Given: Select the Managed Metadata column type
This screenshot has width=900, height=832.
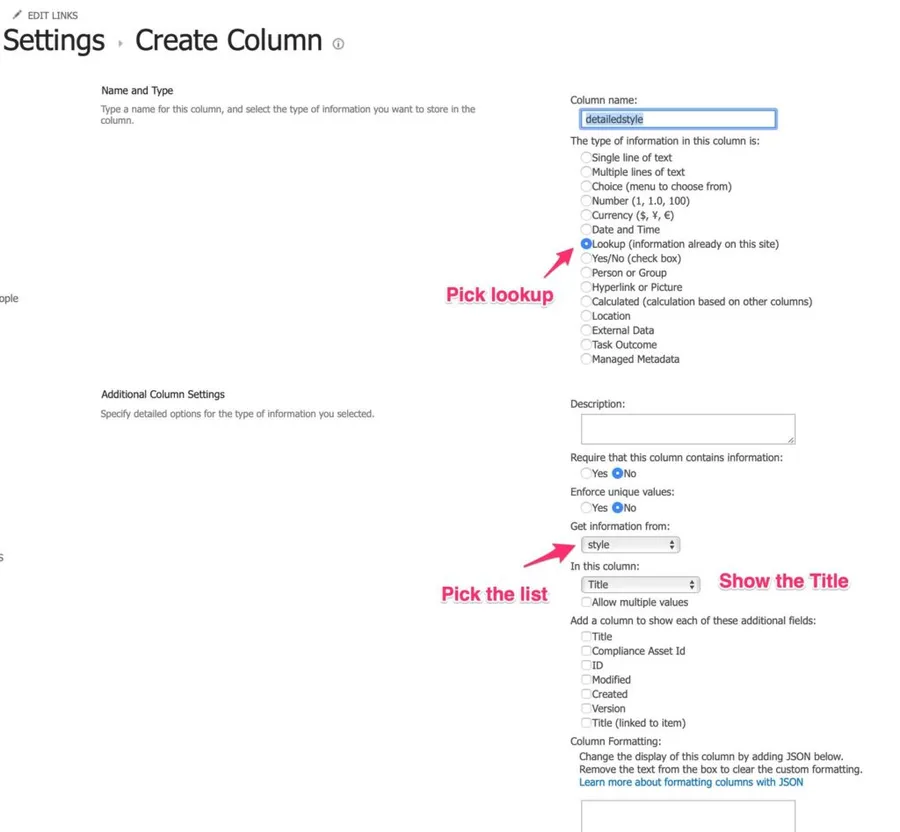Looking at the screenshot, I should [x=586, y=359].
